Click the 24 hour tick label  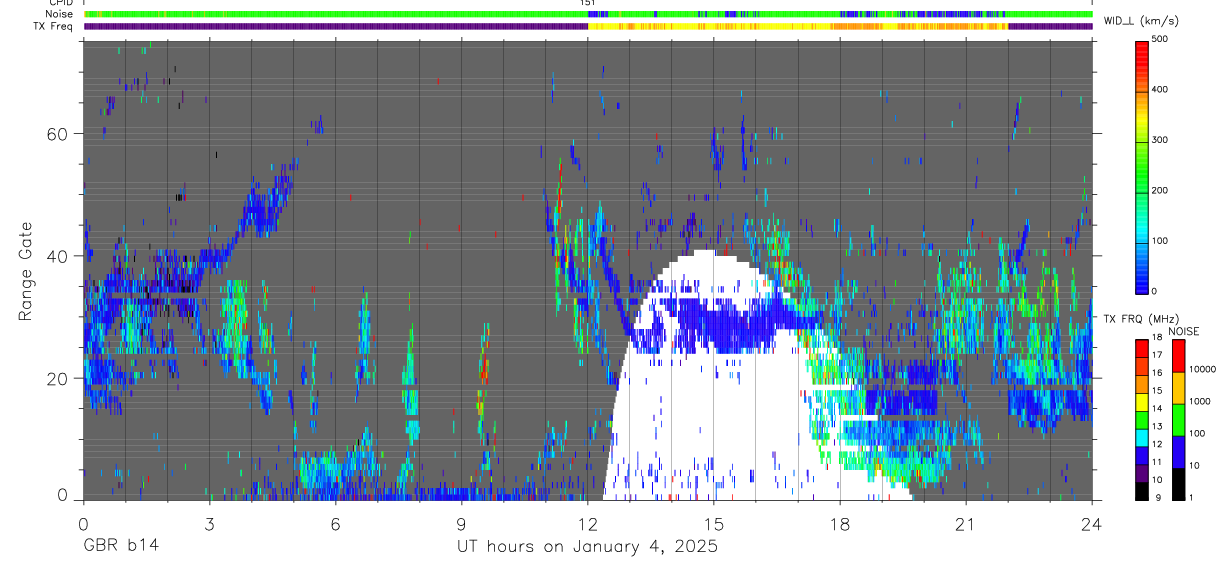(1092, 524)
